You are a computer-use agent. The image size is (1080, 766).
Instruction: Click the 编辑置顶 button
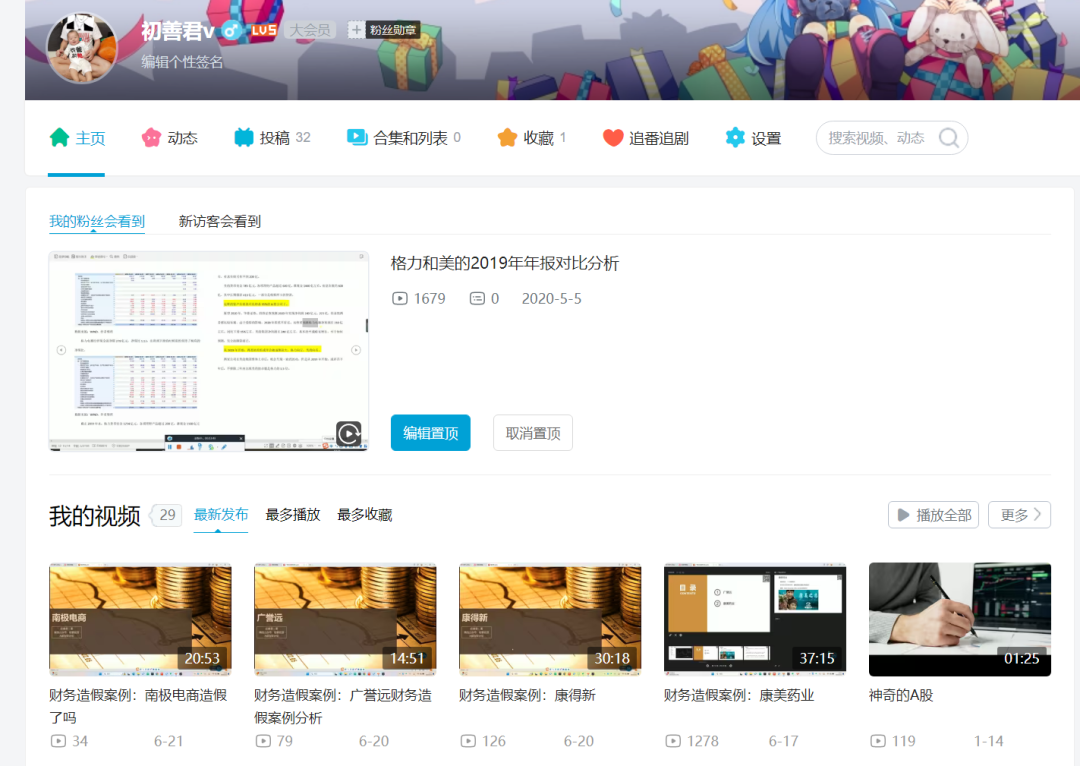pyautogui.click(x=430, y=433)
